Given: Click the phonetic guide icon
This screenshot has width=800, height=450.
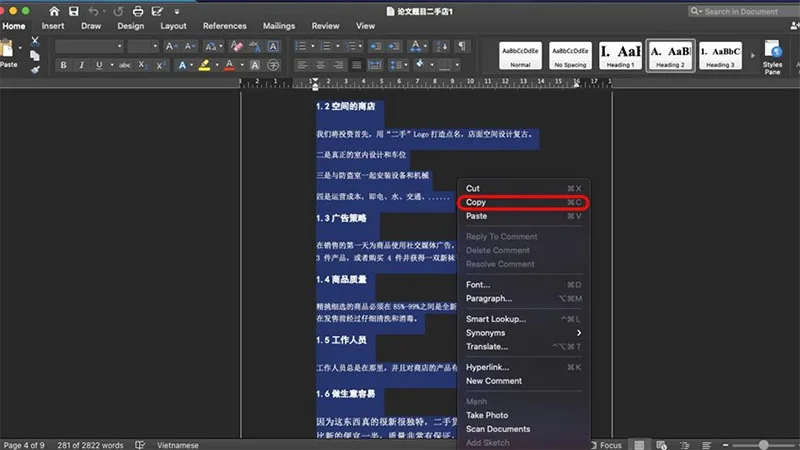Looking at the screenshot, I should tap(255, 46).
